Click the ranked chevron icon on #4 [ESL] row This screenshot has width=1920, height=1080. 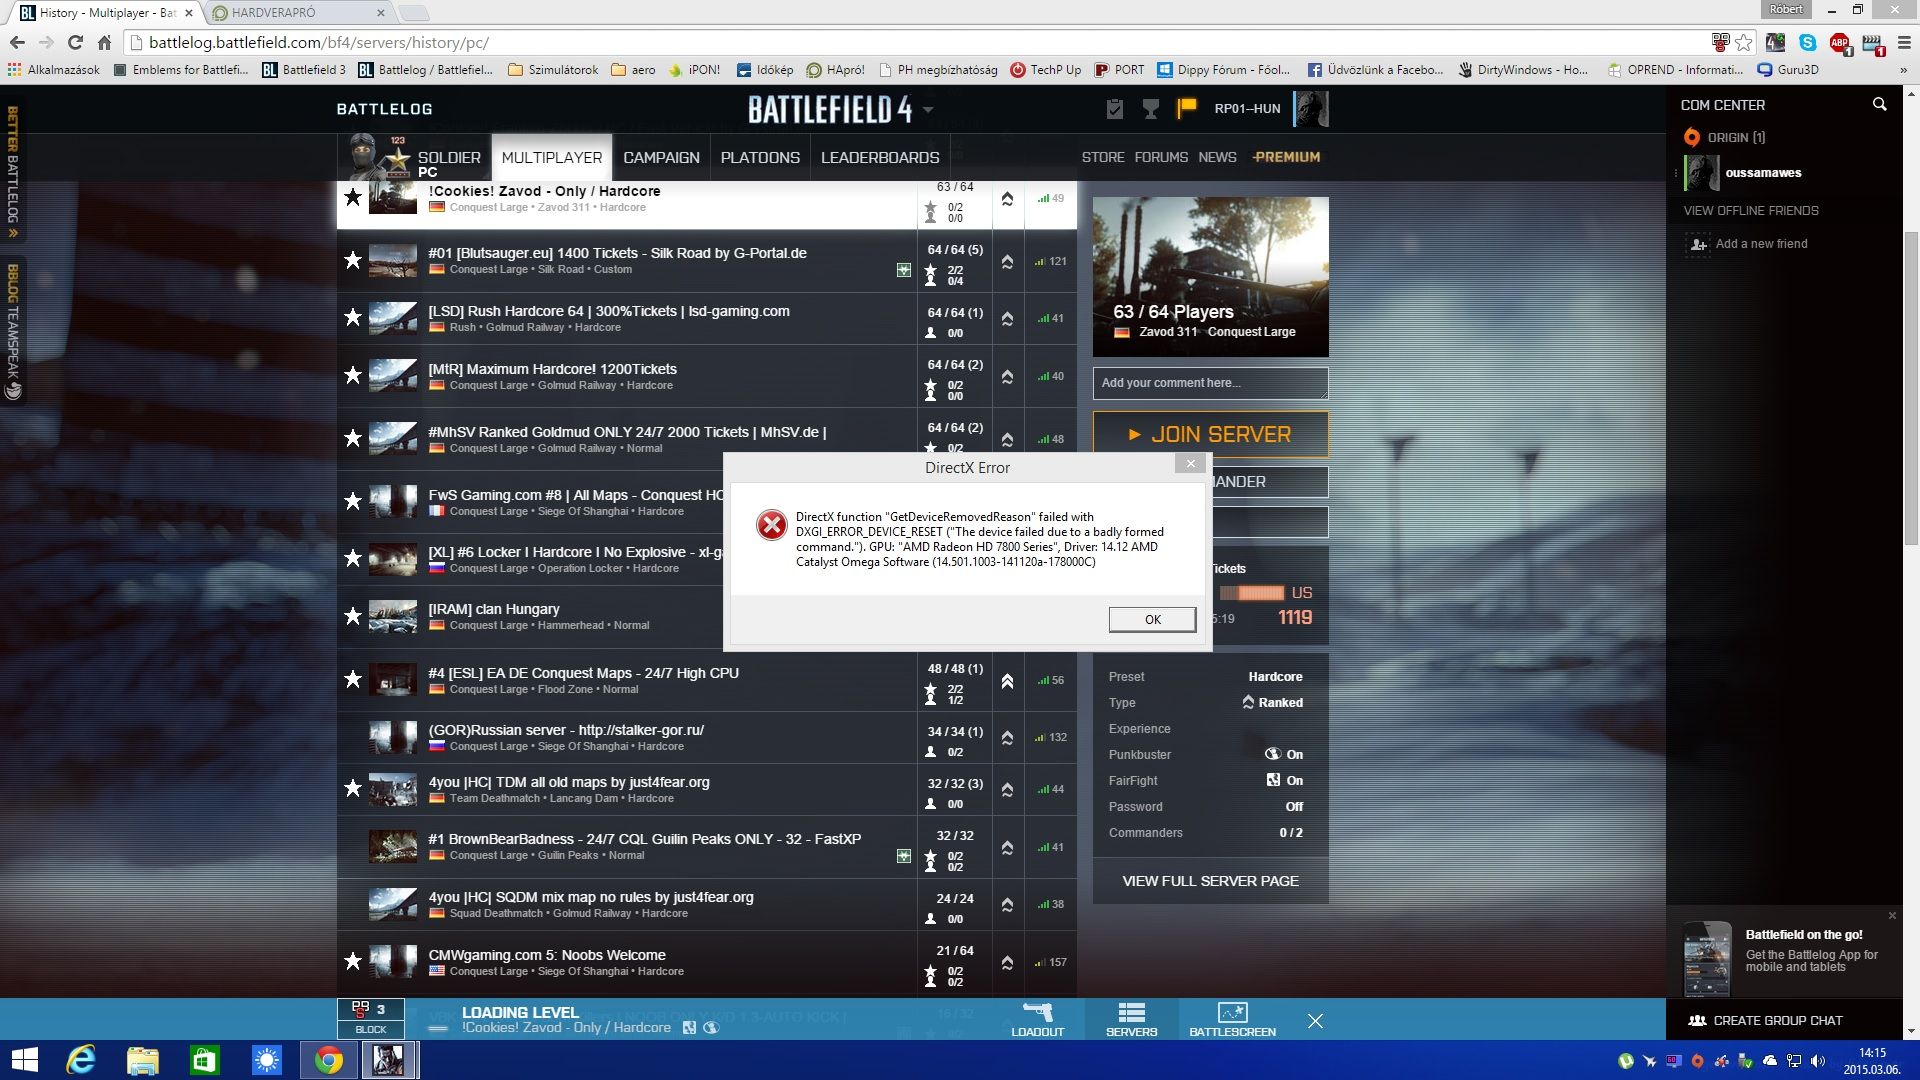1007,681
